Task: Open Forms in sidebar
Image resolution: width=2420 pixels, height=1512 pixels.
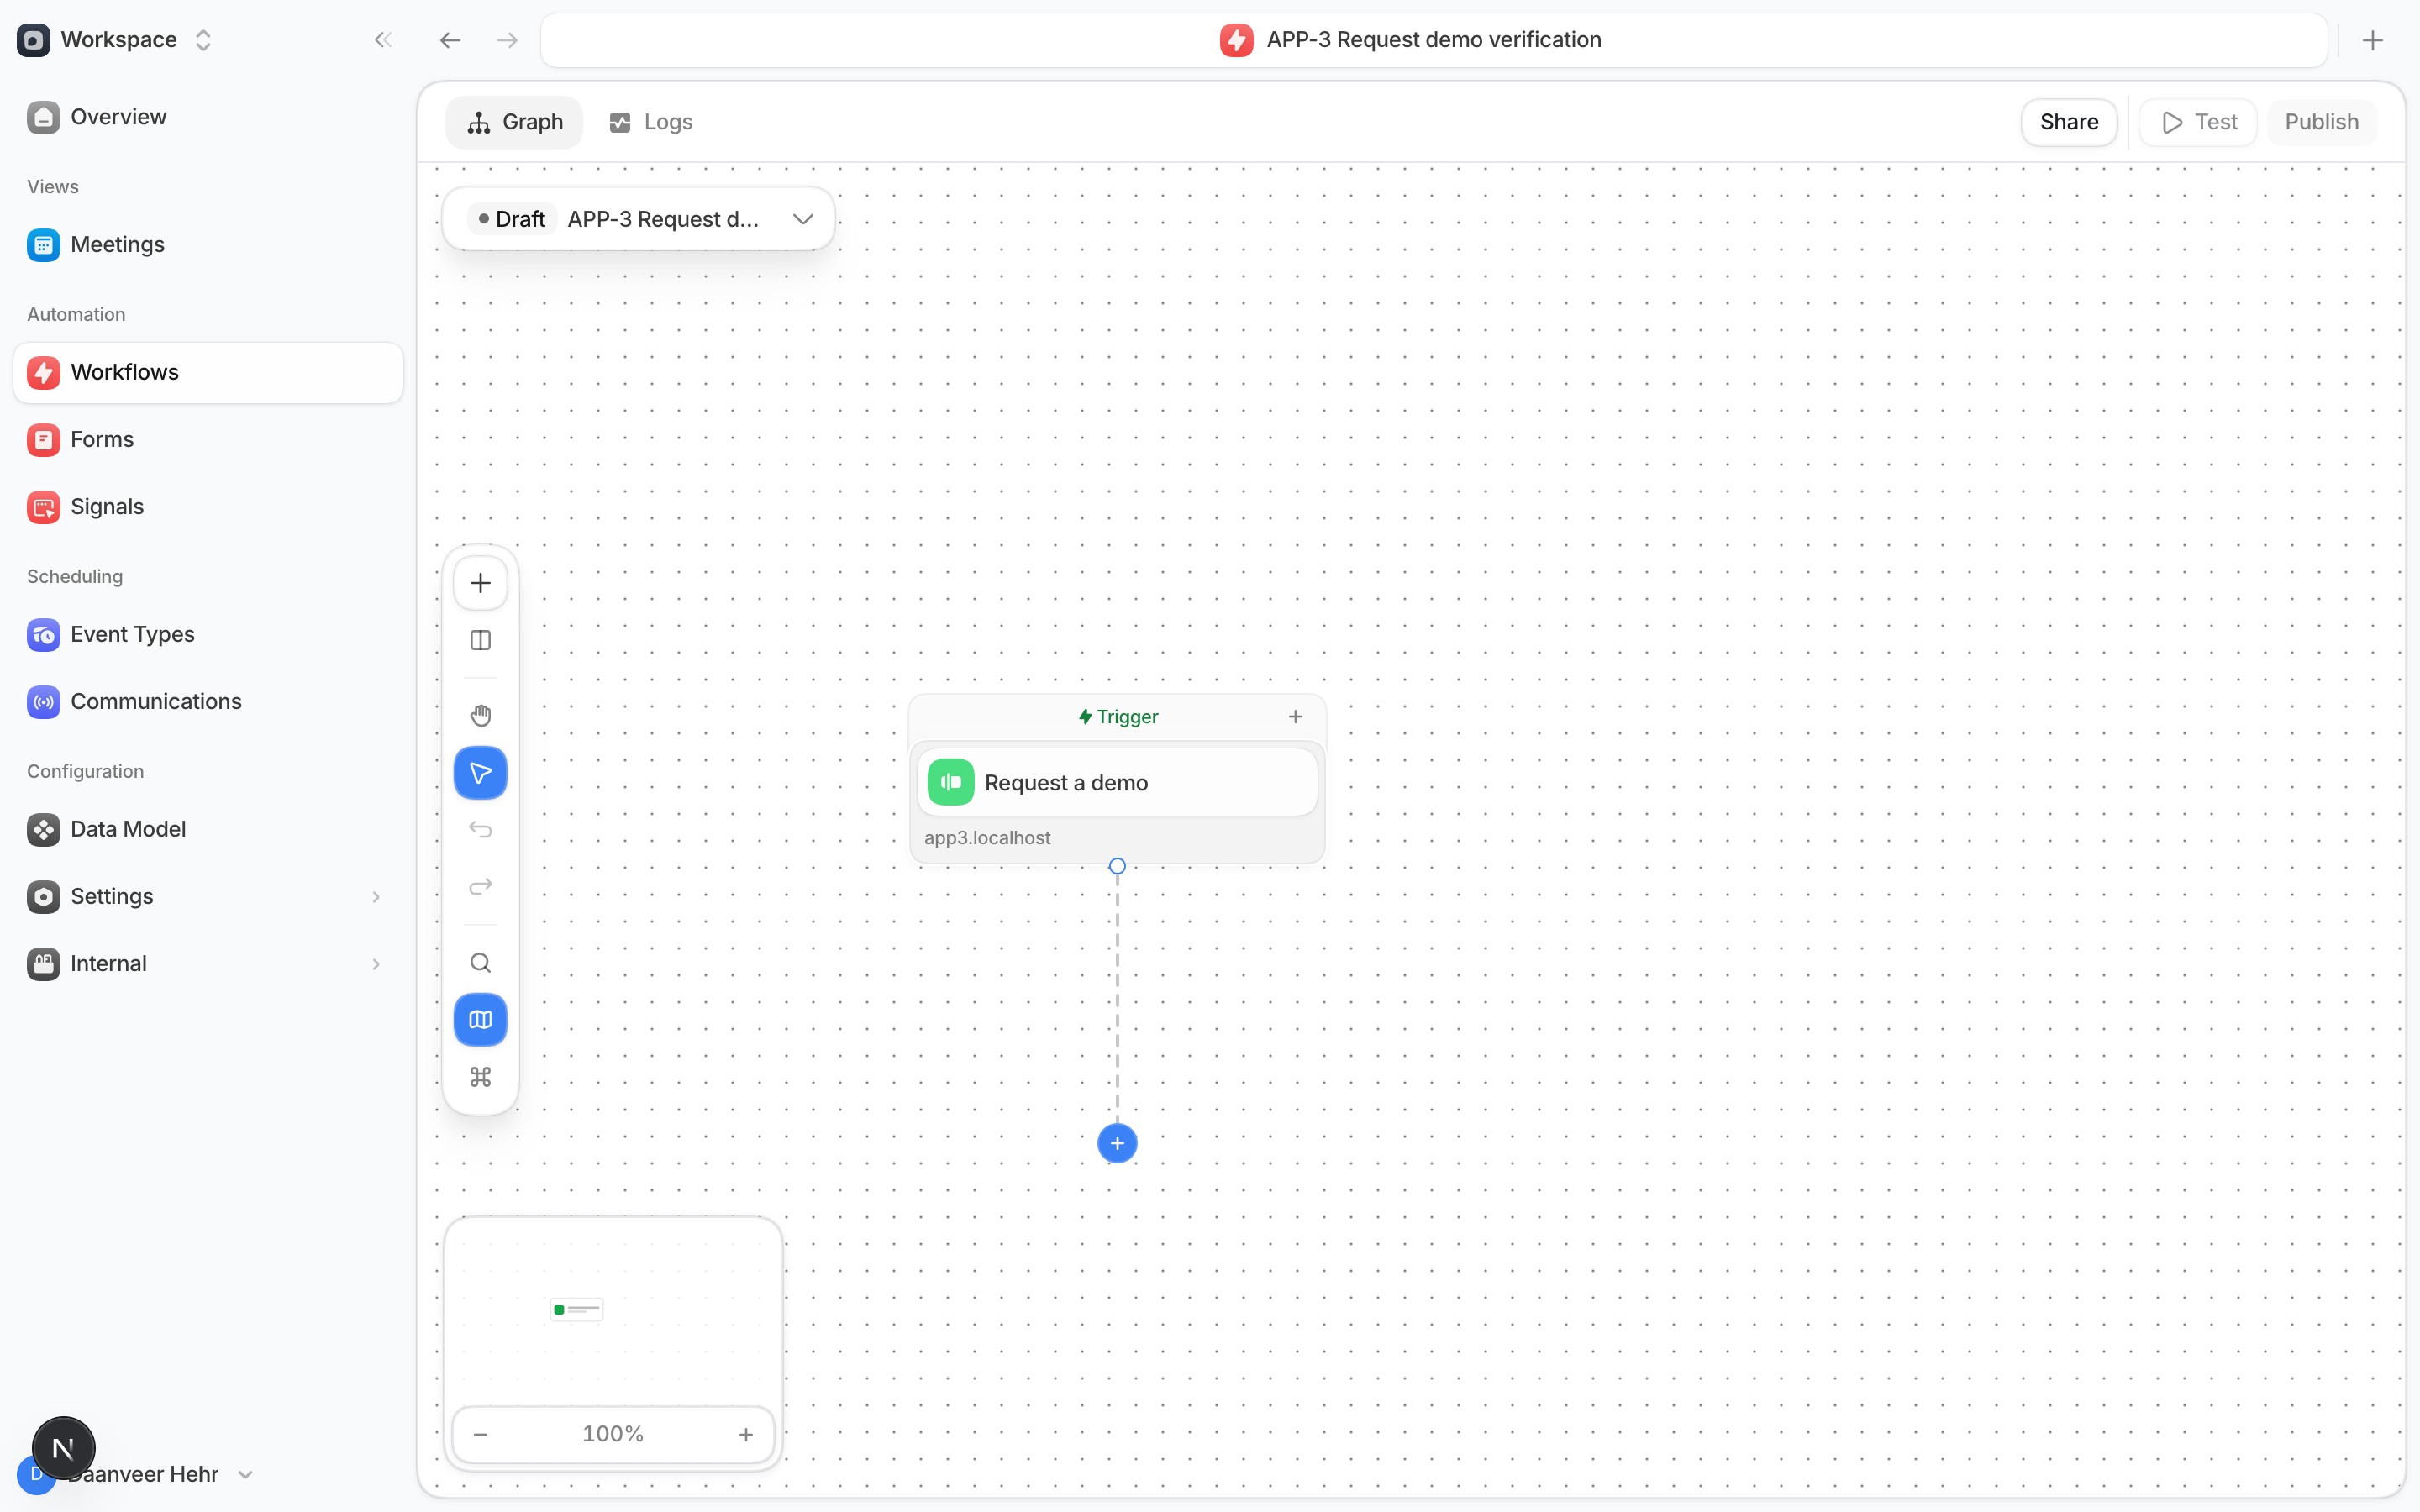Action: (x=208, y=439)
